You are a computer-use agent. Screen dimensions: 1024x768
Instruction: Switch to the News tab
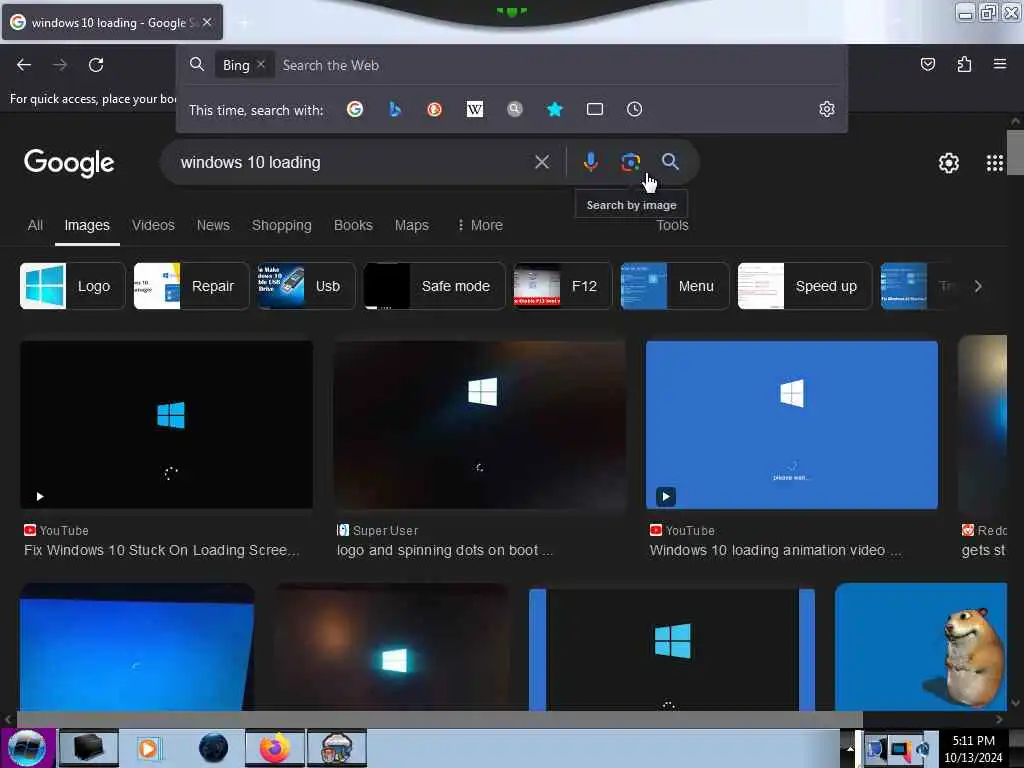213,225
